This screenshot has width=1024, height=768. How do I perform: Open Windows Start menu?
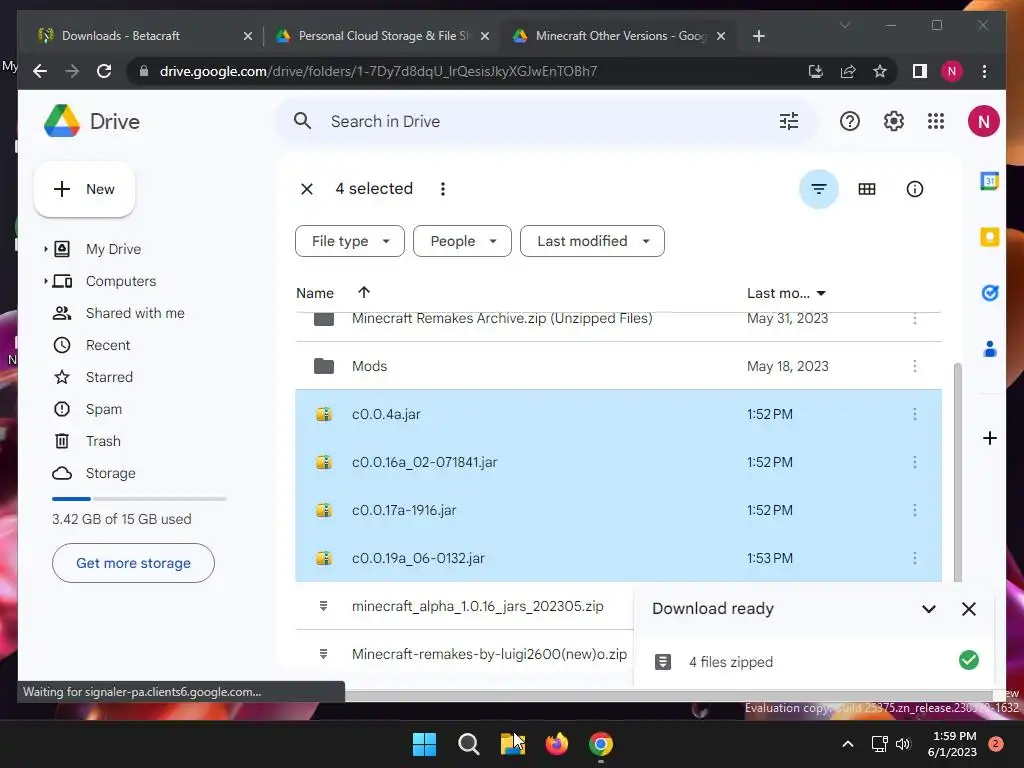pos(424,744)
